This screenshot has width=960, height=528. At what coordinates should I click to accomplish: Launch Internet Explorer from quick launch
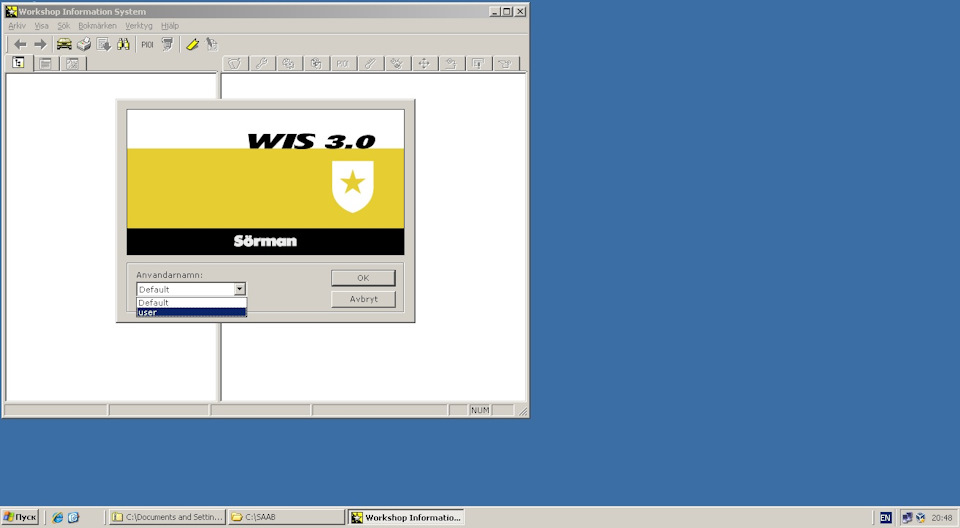[58, 518]
